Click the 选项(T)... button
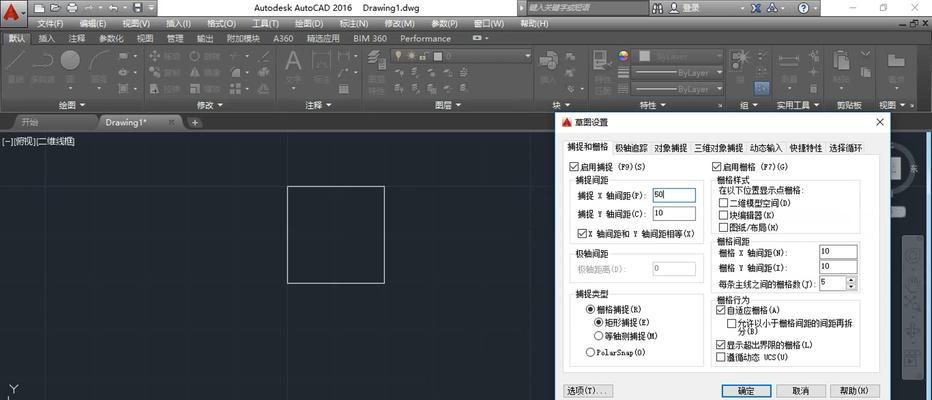This screenshot has height=400, width=932. (588, 390)
